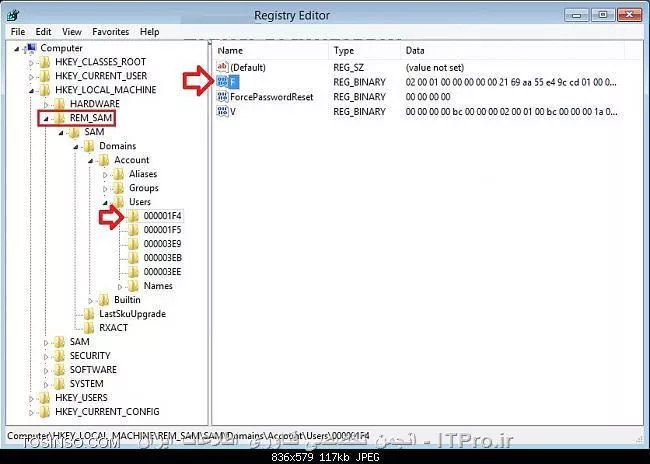This screenshot has width=650, height=464.
Task: Select the SECURITY key label
Action: pyautogui.click(x=90, y=356)
